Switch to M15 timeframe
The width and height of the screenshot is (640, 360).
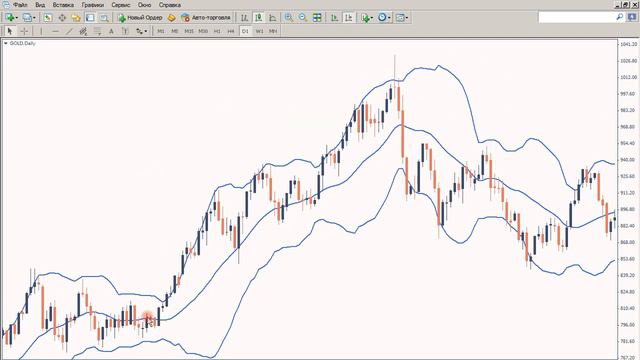189,31
